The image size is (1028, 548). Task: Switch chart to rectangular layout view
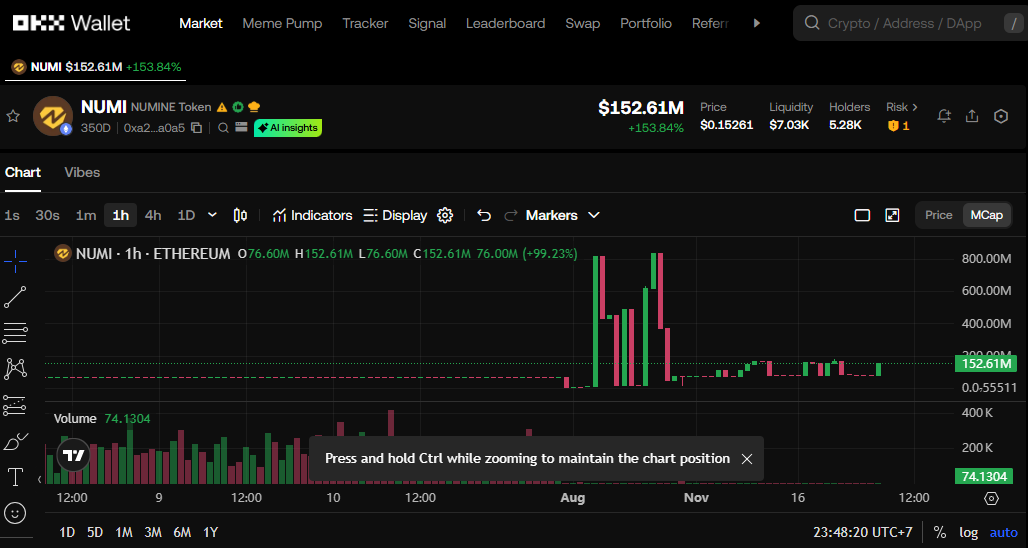862,216
